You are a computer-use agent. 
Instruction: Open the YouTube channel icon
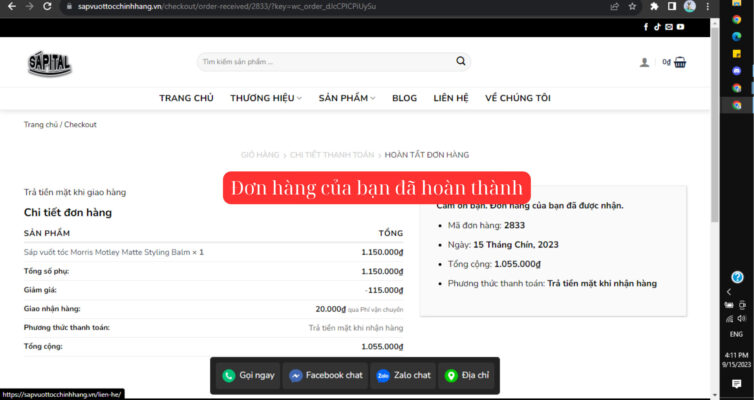680,27
